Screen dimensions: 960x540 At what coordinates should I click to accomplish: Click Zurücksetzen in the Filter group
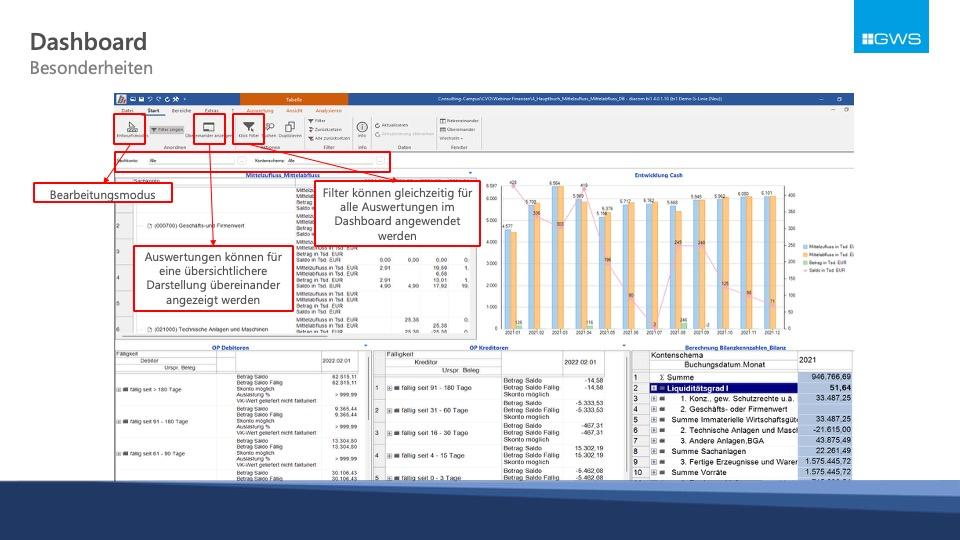[324, 130]
